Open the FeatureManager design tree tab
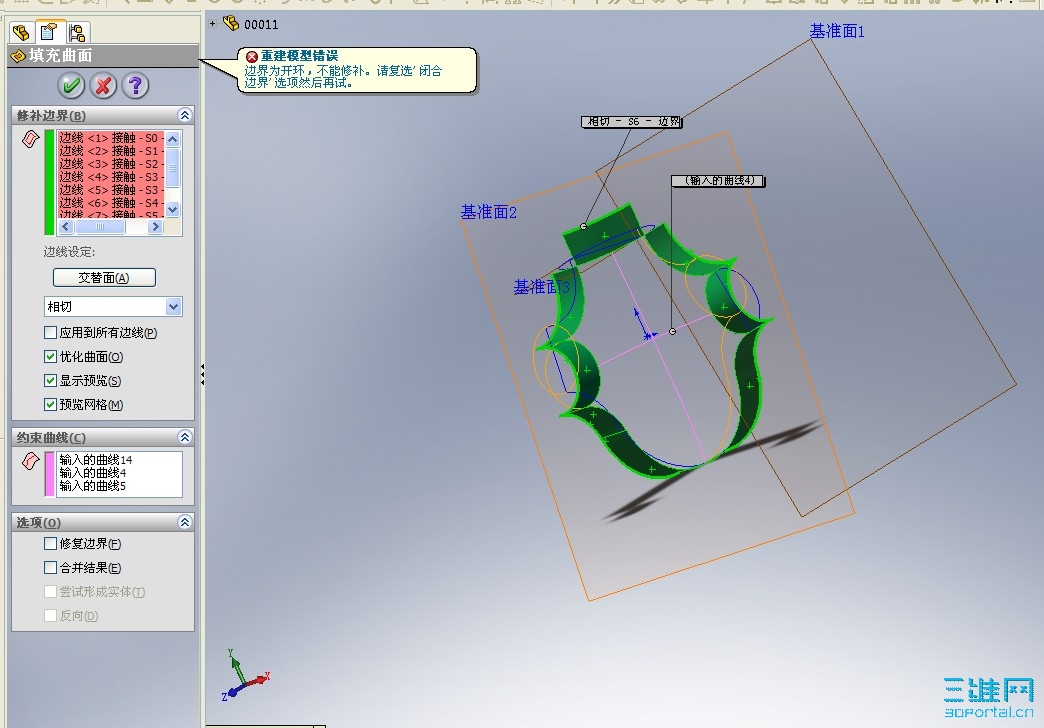Viewport: 1044px width, 728px height. coord(21,32)
